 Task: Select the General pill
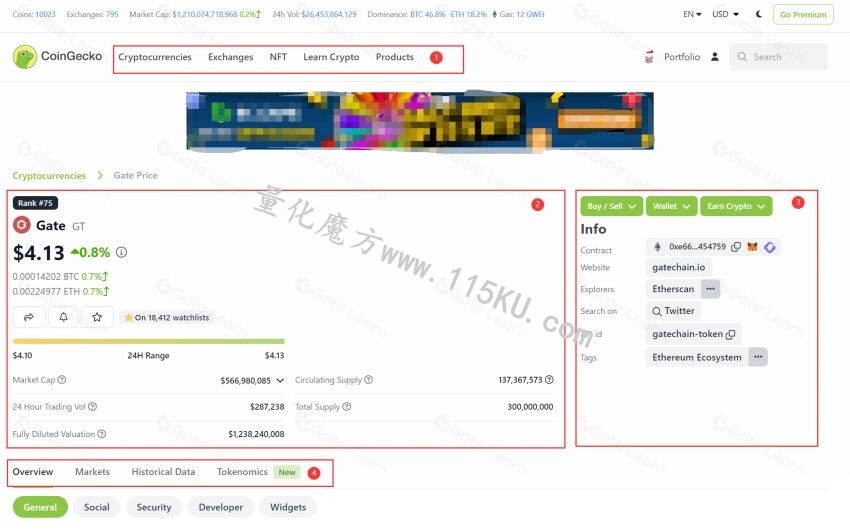click(40, 507)
